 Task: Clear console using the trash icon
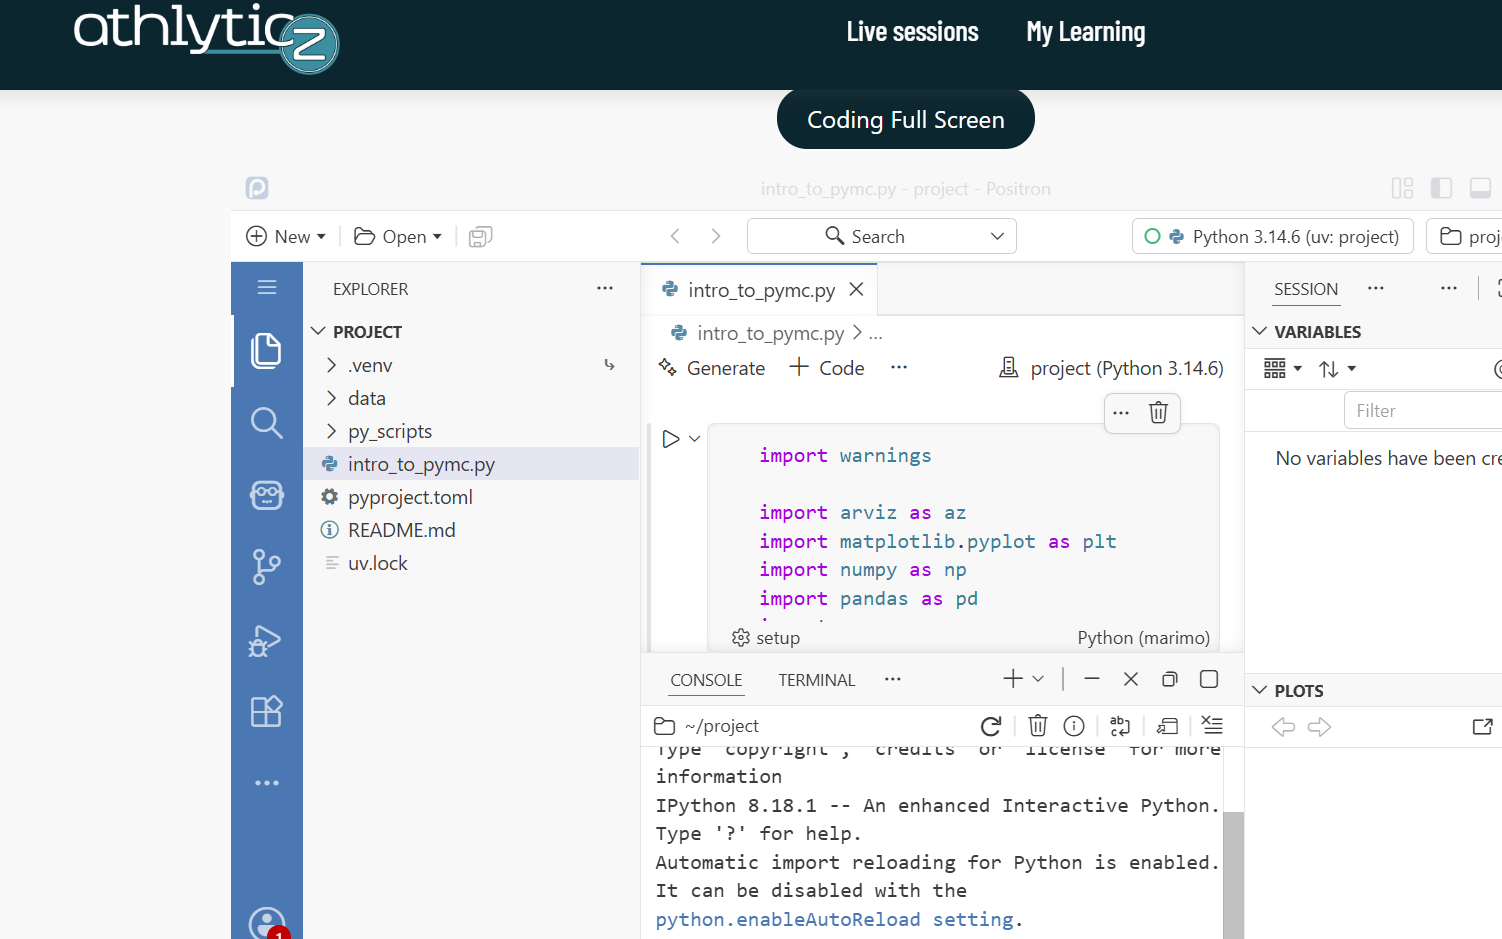tap(1038, 726)
